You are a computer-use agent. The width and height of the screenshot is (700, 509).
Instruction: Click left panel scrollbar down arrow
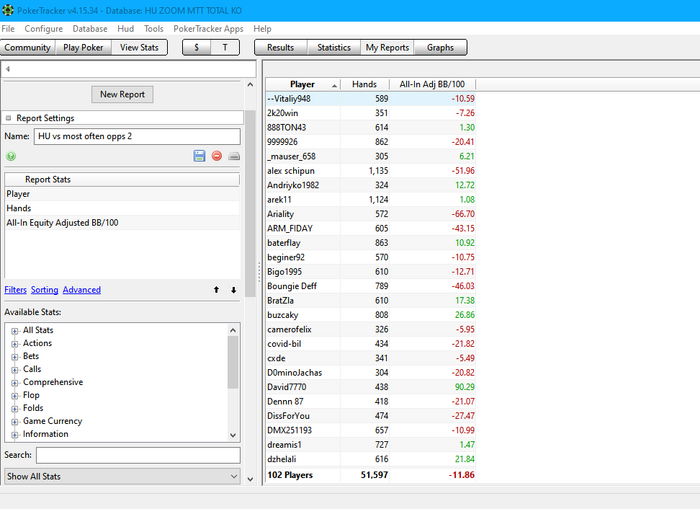click(x=250, y=479)
